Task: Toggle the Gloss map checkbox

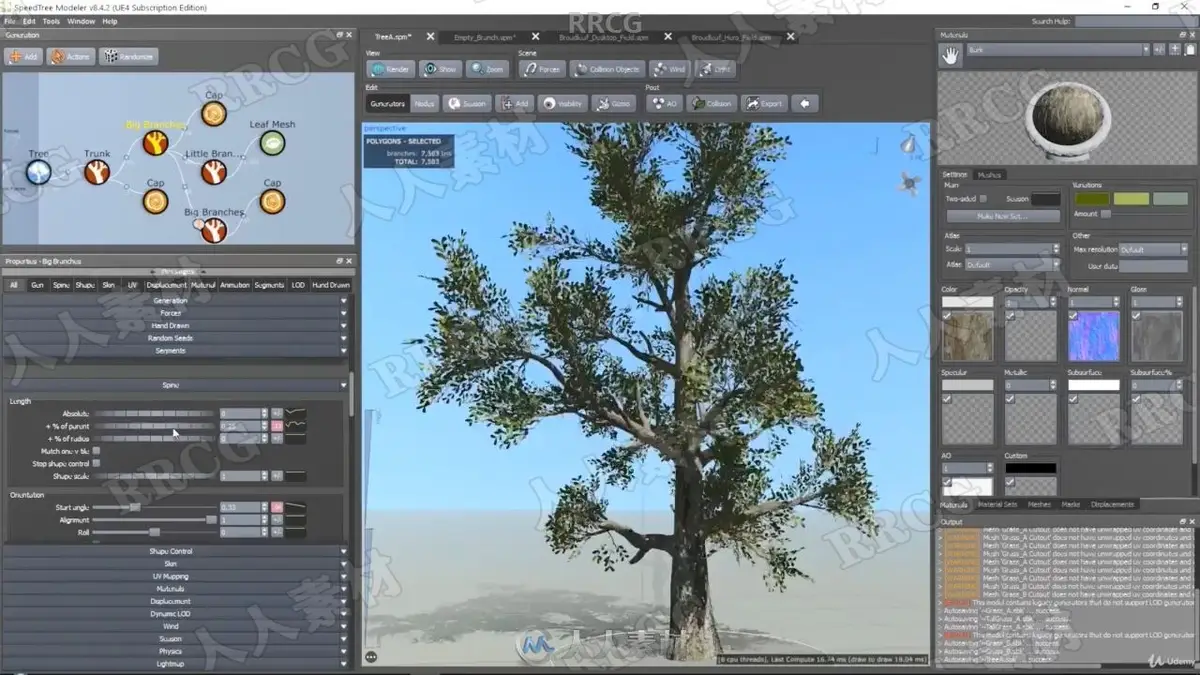Action: 1136,316
